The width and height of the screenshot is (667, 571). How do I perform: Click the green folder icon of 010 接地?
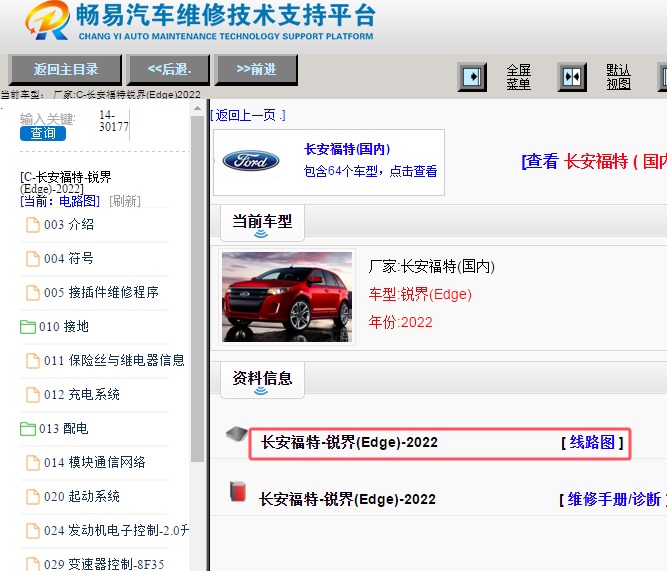28,327
